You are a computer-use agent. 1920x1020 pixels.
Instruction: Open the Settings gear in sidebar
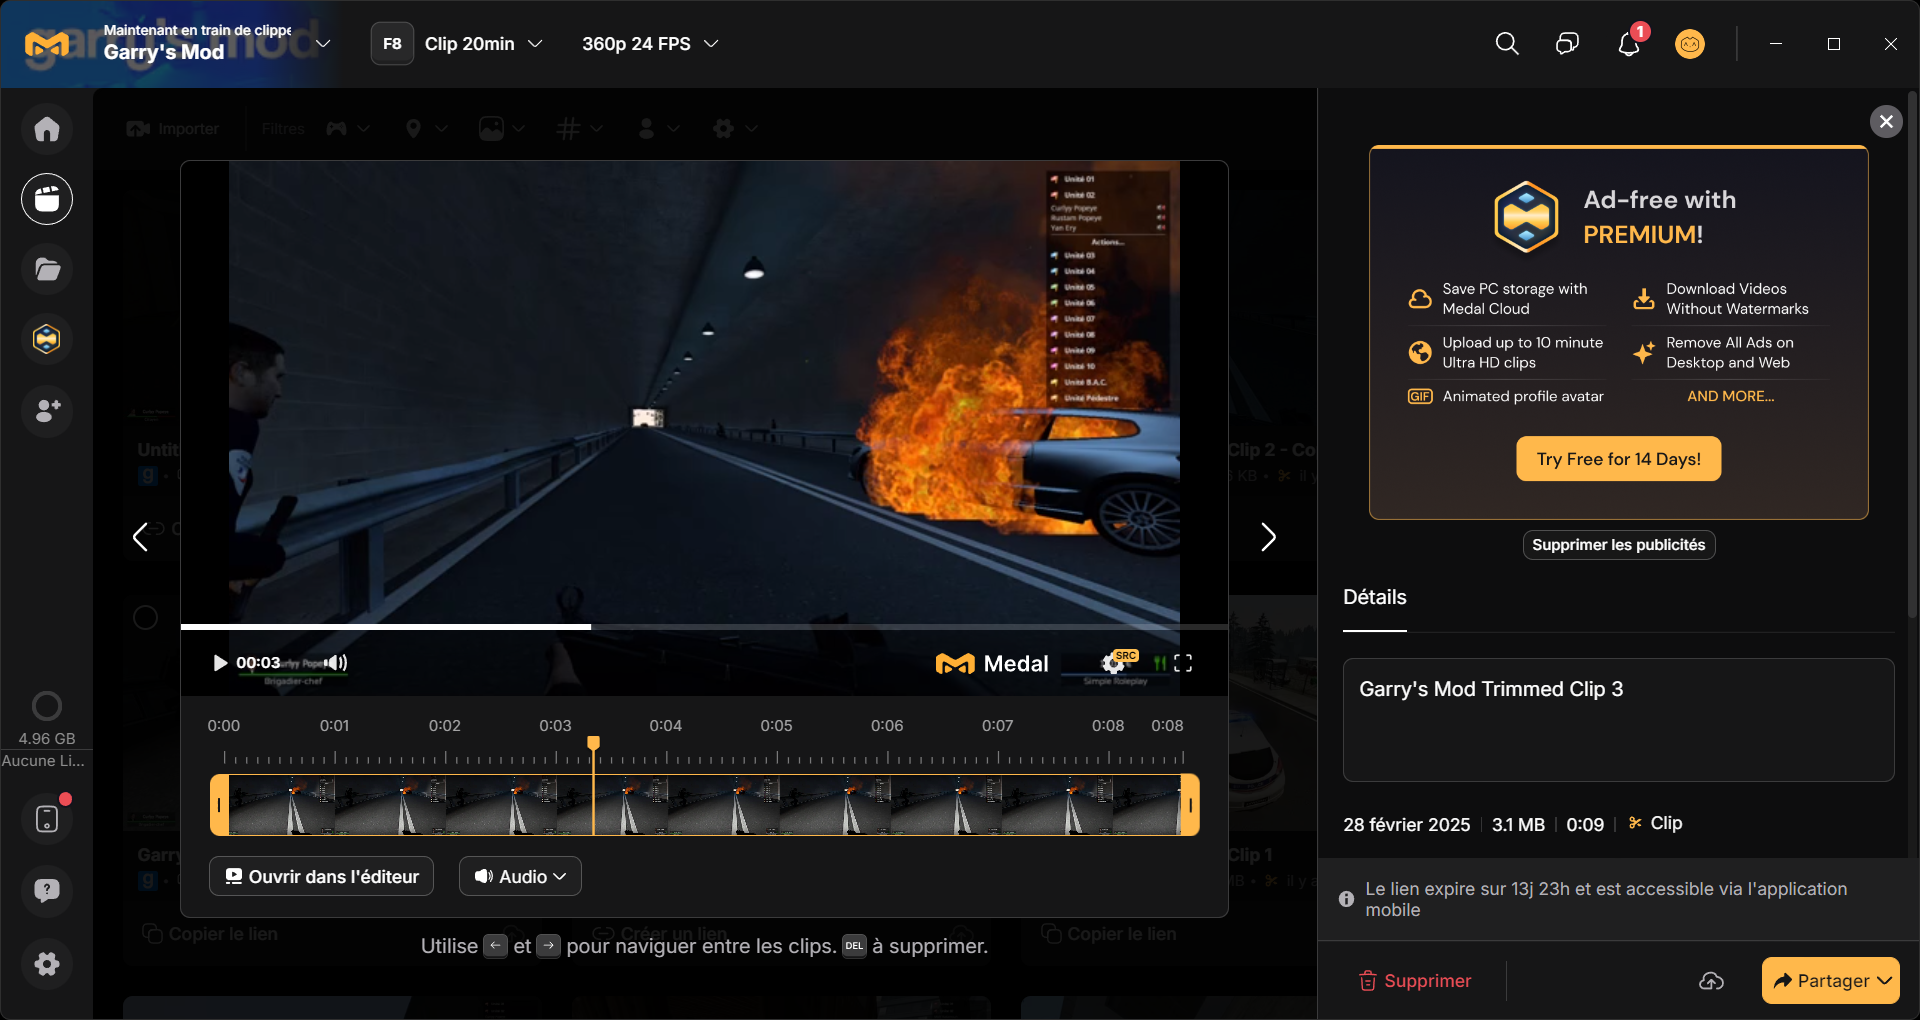(x=47, y=963)
